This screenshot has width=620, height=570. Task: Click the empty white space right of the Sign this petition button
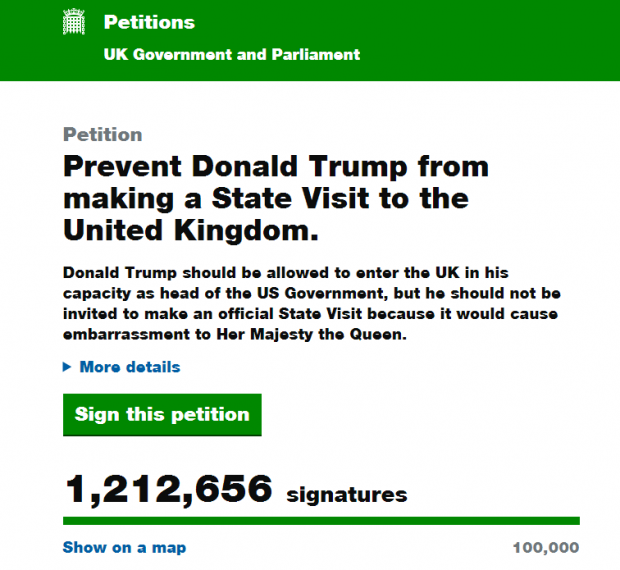click(430, 414)
